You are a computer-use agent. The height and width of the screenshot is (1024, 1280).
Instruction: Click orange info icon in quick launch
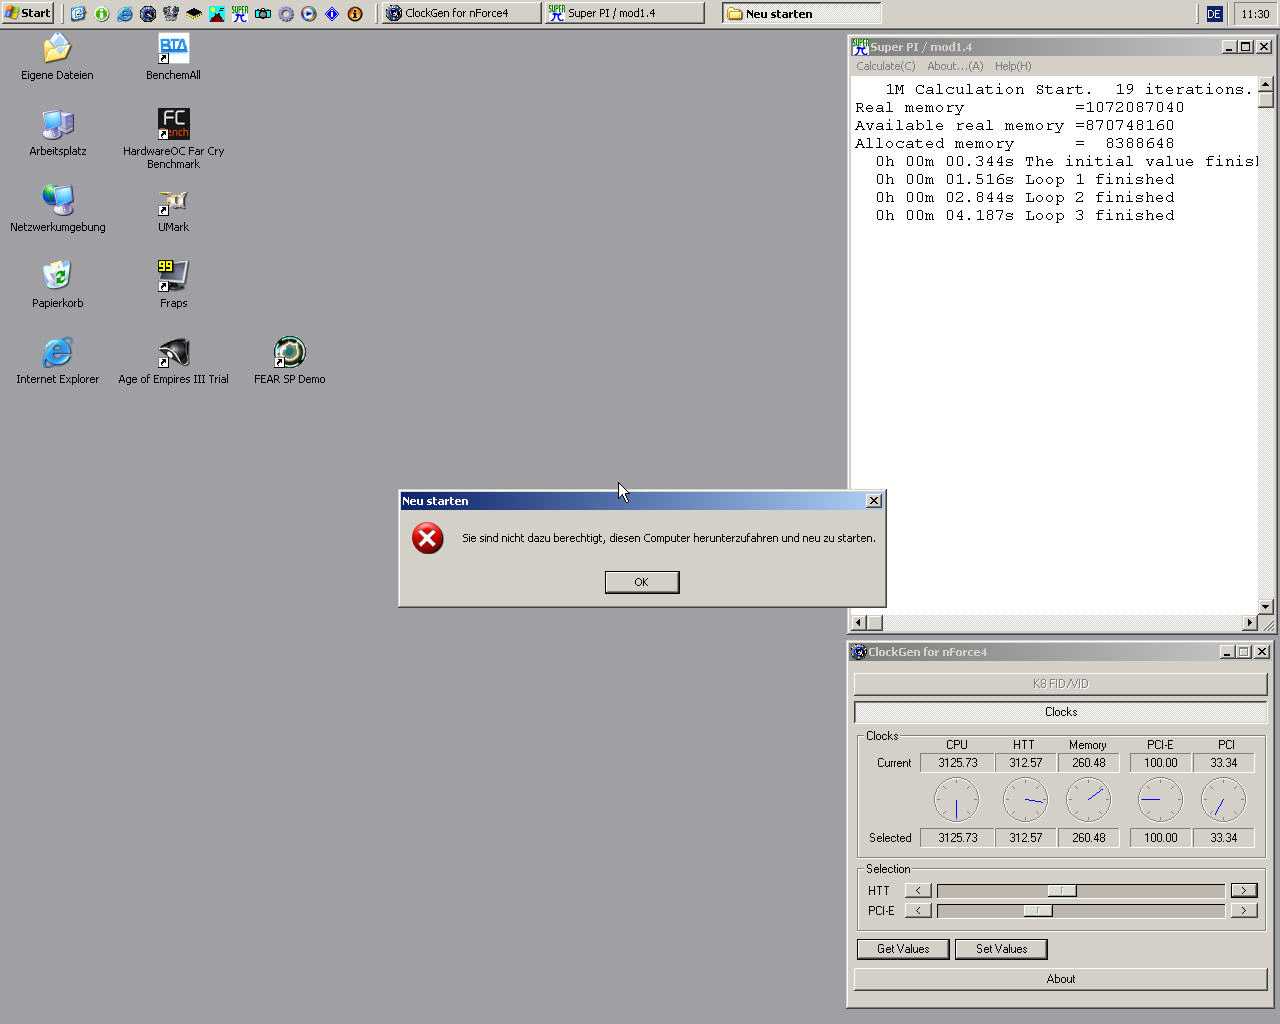pos(355,14)
